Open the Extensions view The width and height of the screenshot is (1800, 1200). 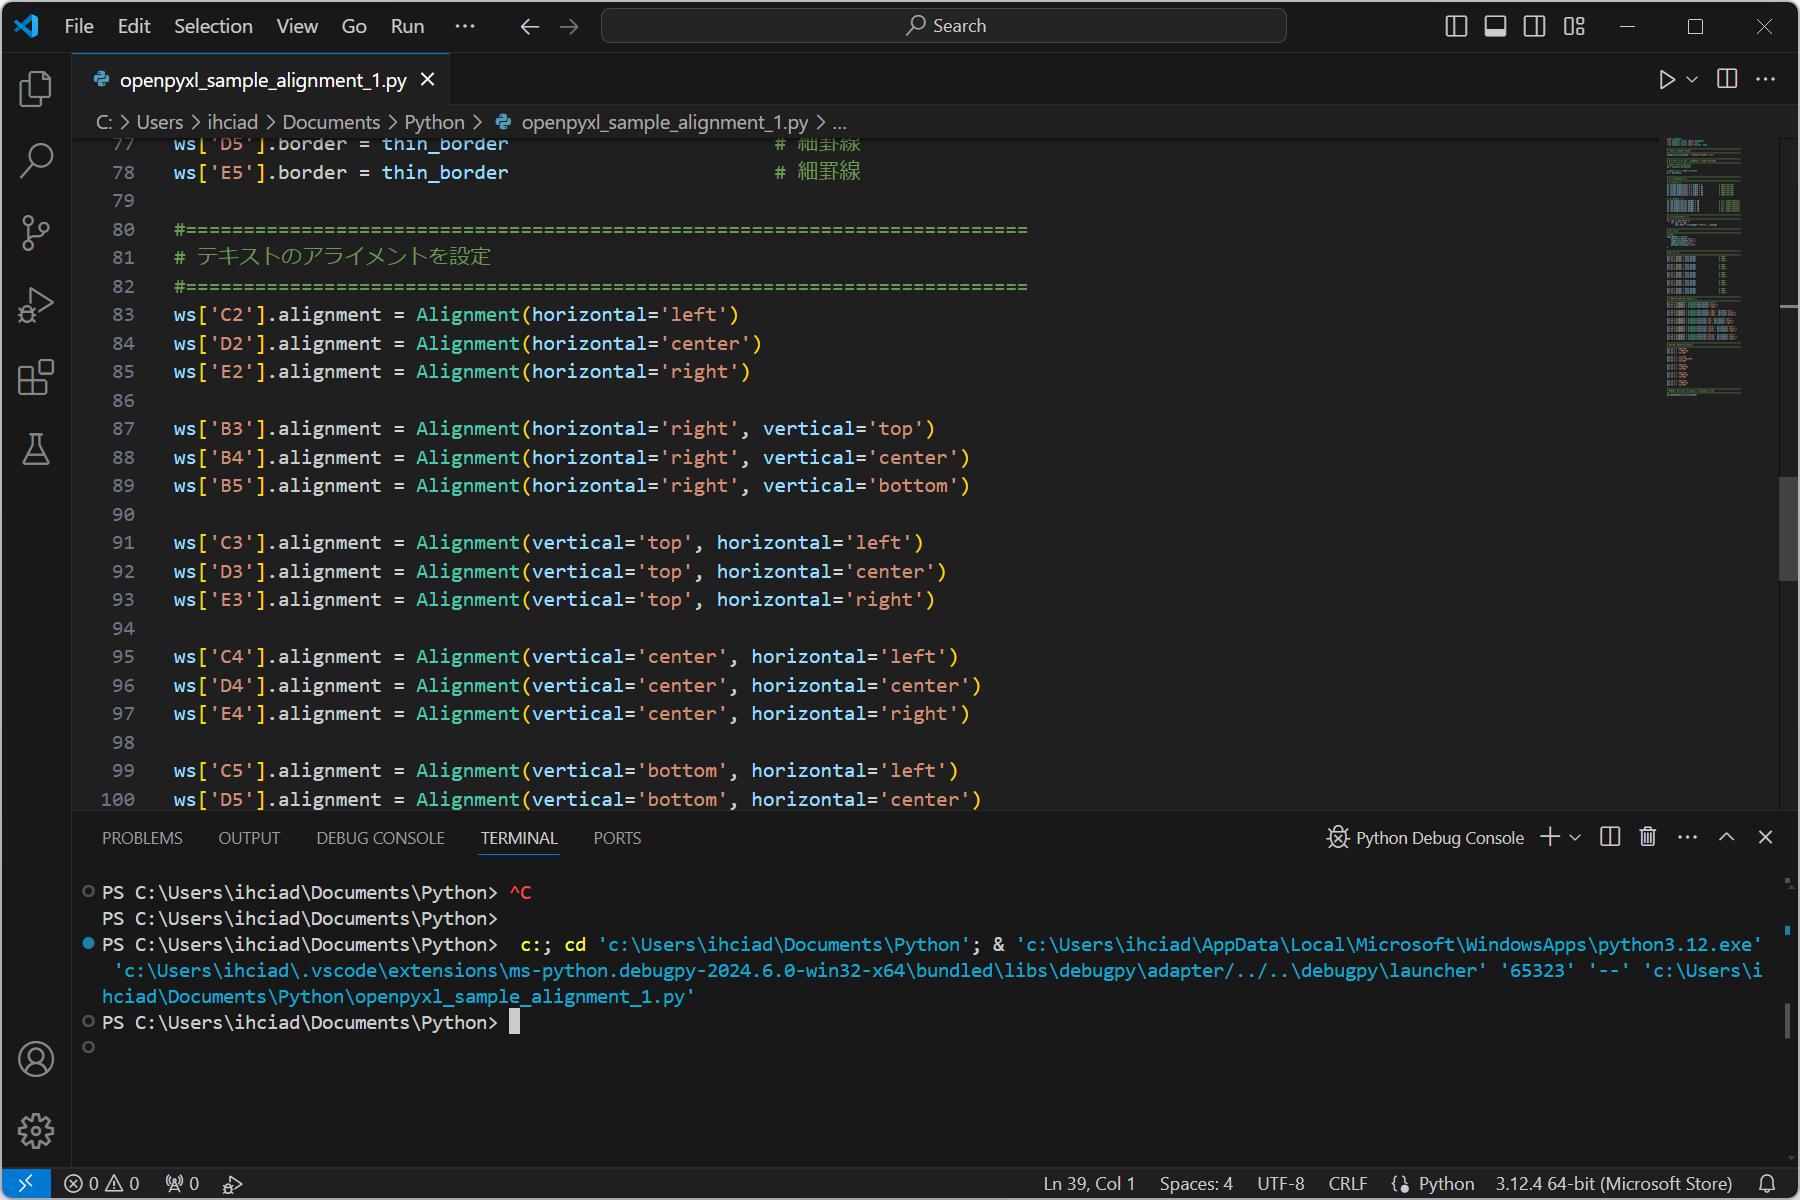click(36, 377)
